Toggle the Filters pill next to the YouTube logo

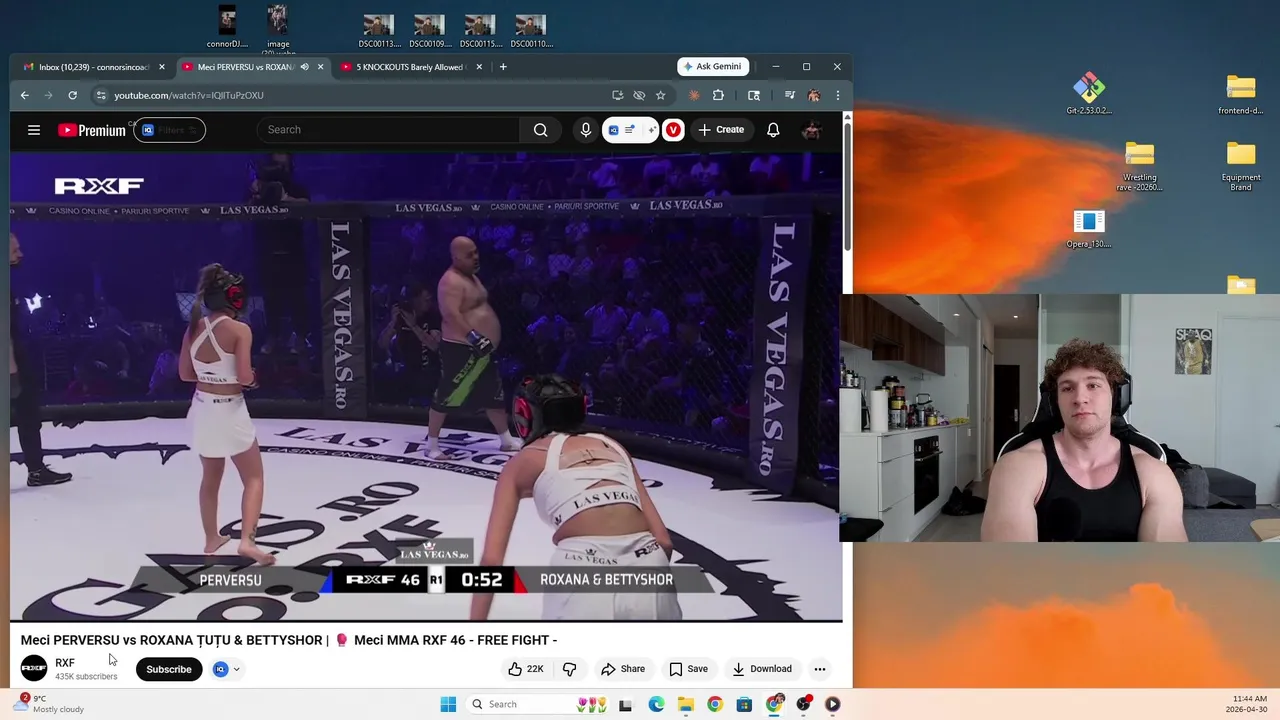pos(170,130)
